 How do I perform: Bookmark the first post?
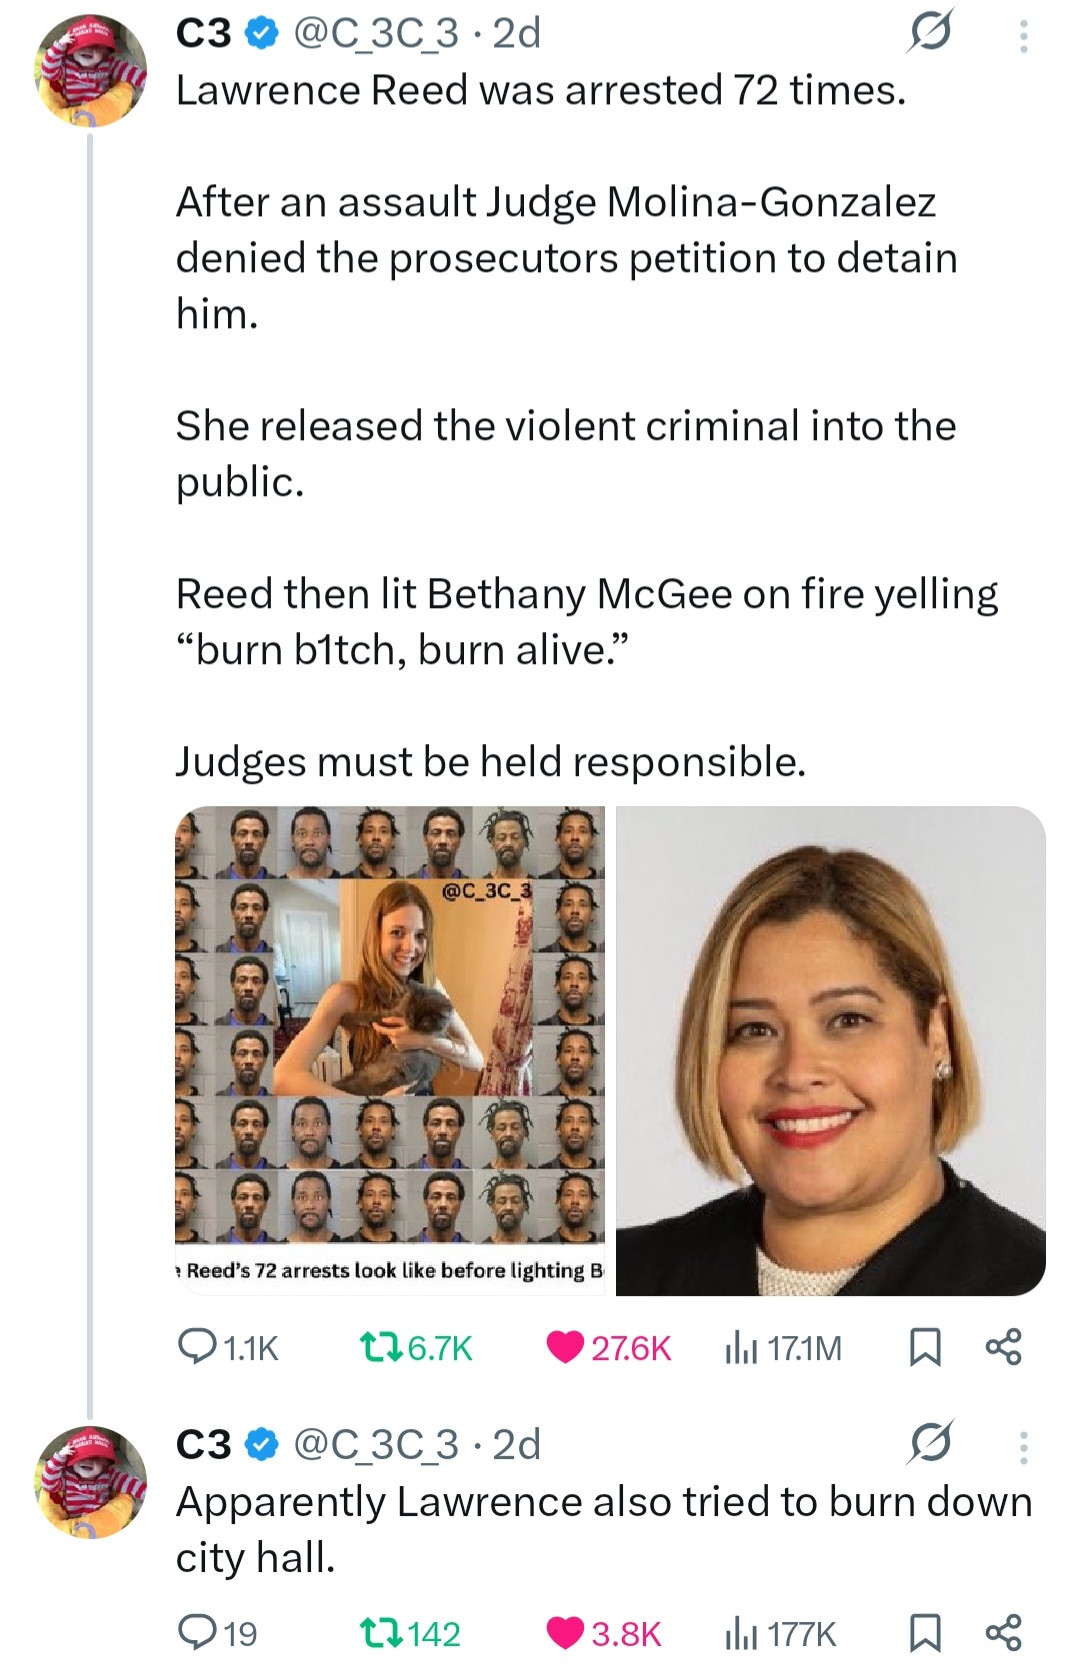pyautogui.click(x=924, y=1347)
